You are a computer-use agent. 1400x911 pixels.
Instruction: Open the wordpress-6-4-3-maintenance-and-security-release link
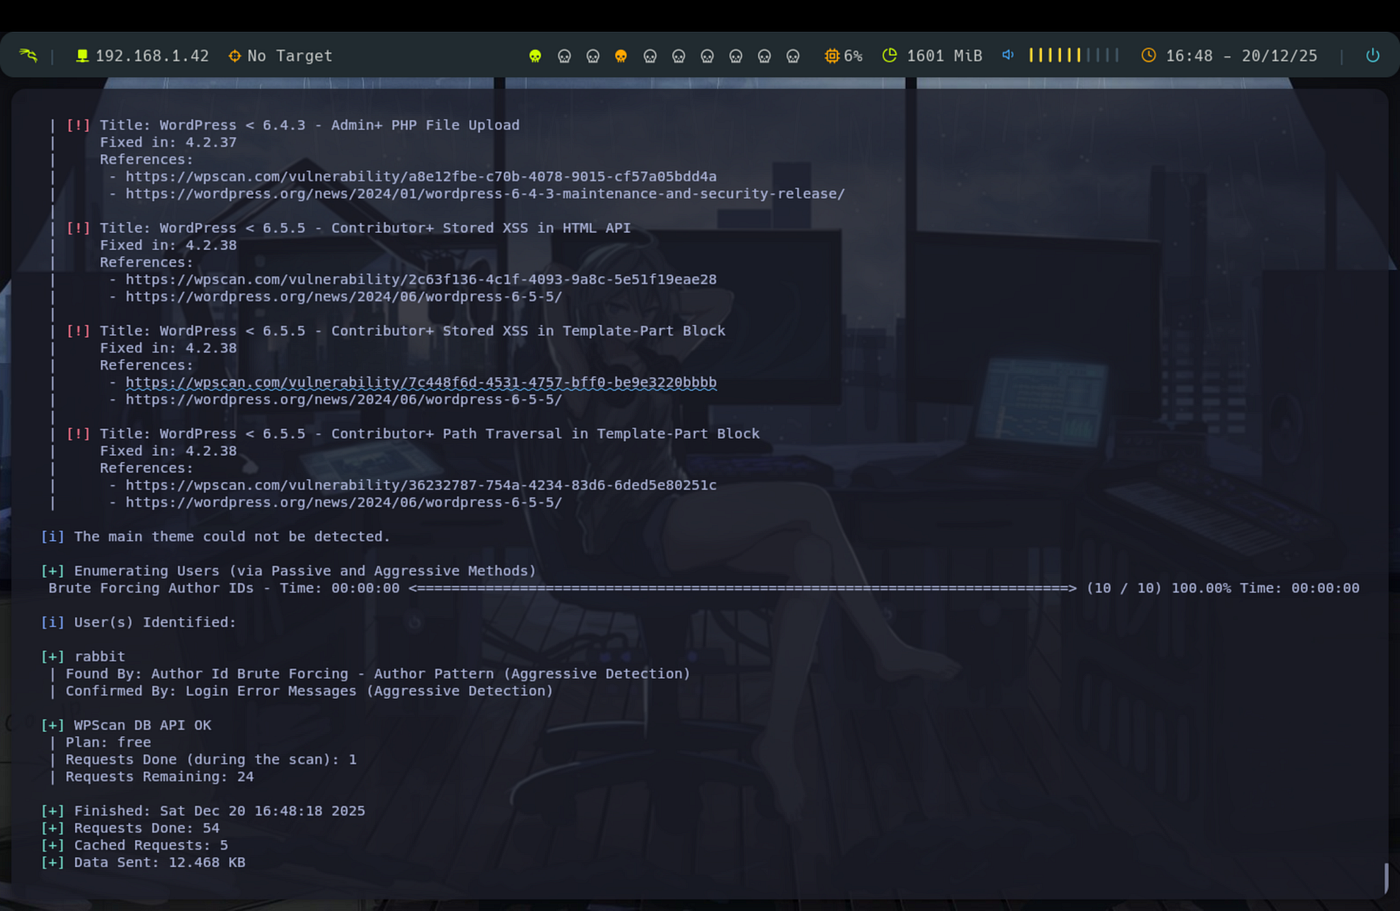coord(485,194)
